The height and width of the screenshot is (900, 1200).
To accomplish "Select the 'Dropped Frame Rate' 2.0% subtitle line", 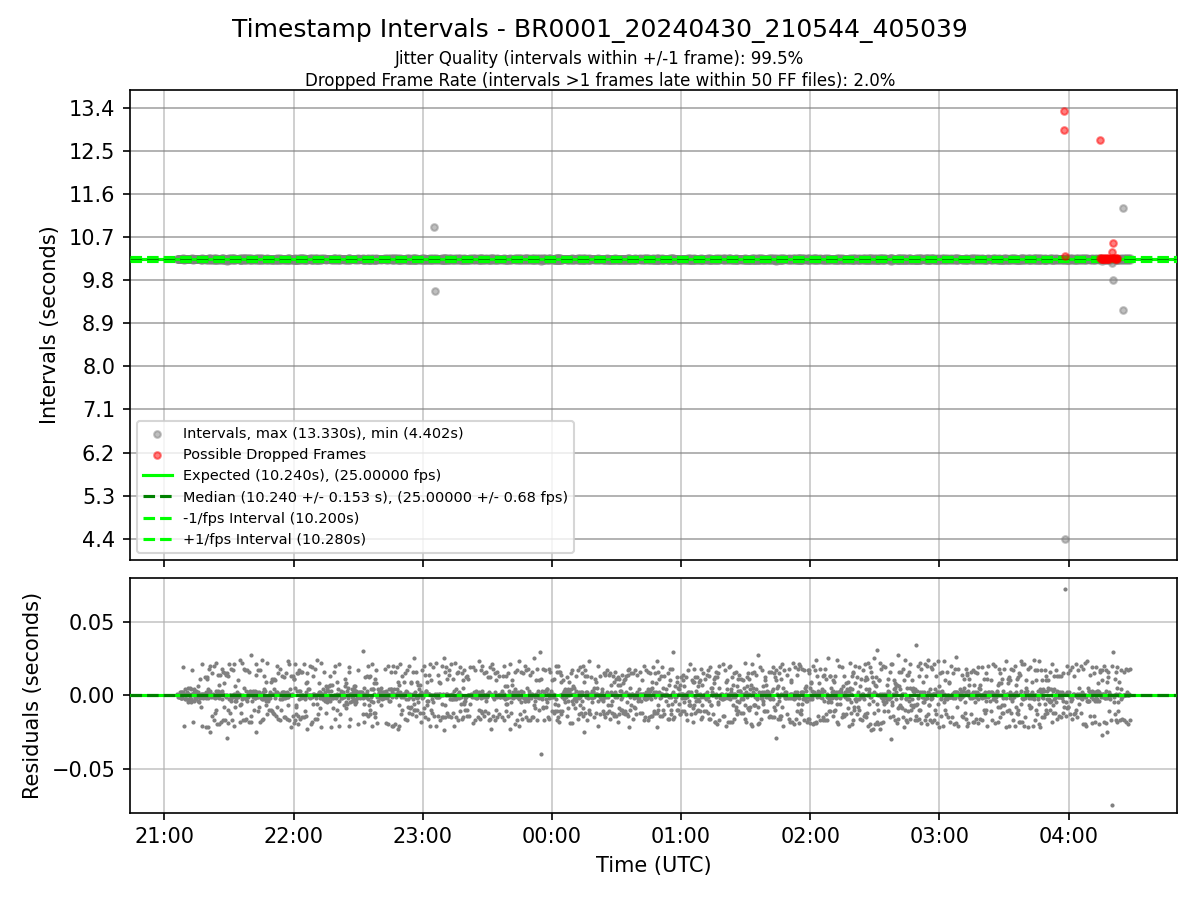I will [x=599, y=79].
